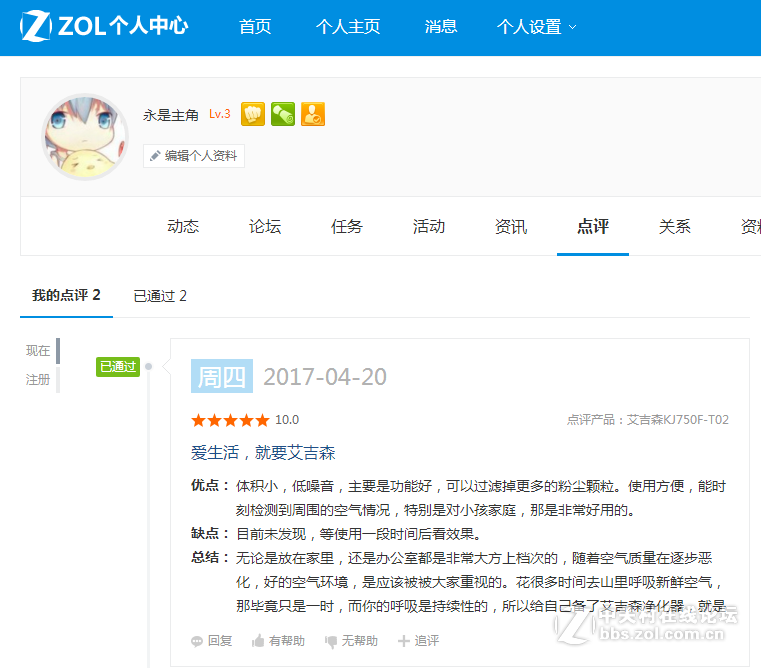
Task: Switch to the 活动 tab
Action: pyautogui.click(x=429, y=226)
